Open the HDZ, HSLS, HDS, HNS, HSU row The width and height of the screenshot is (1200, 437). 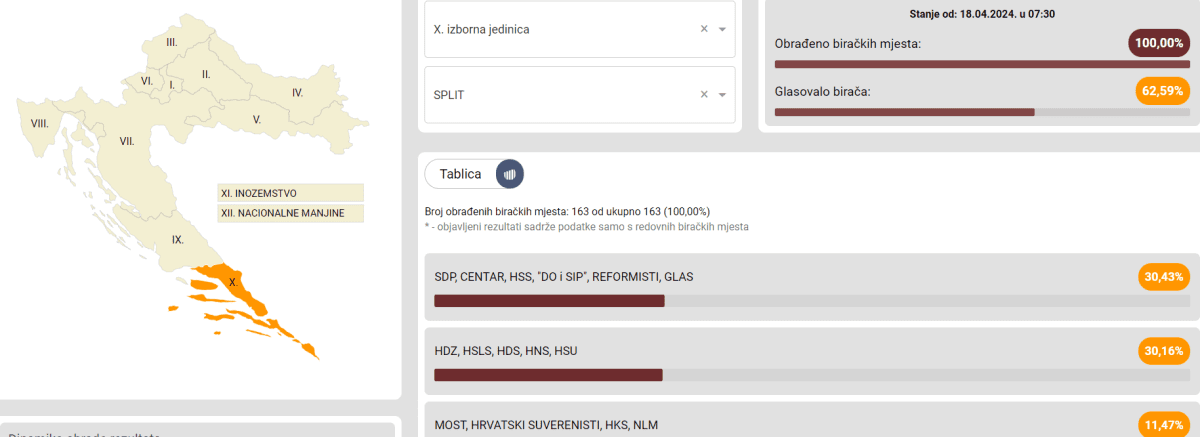[780, 351]
